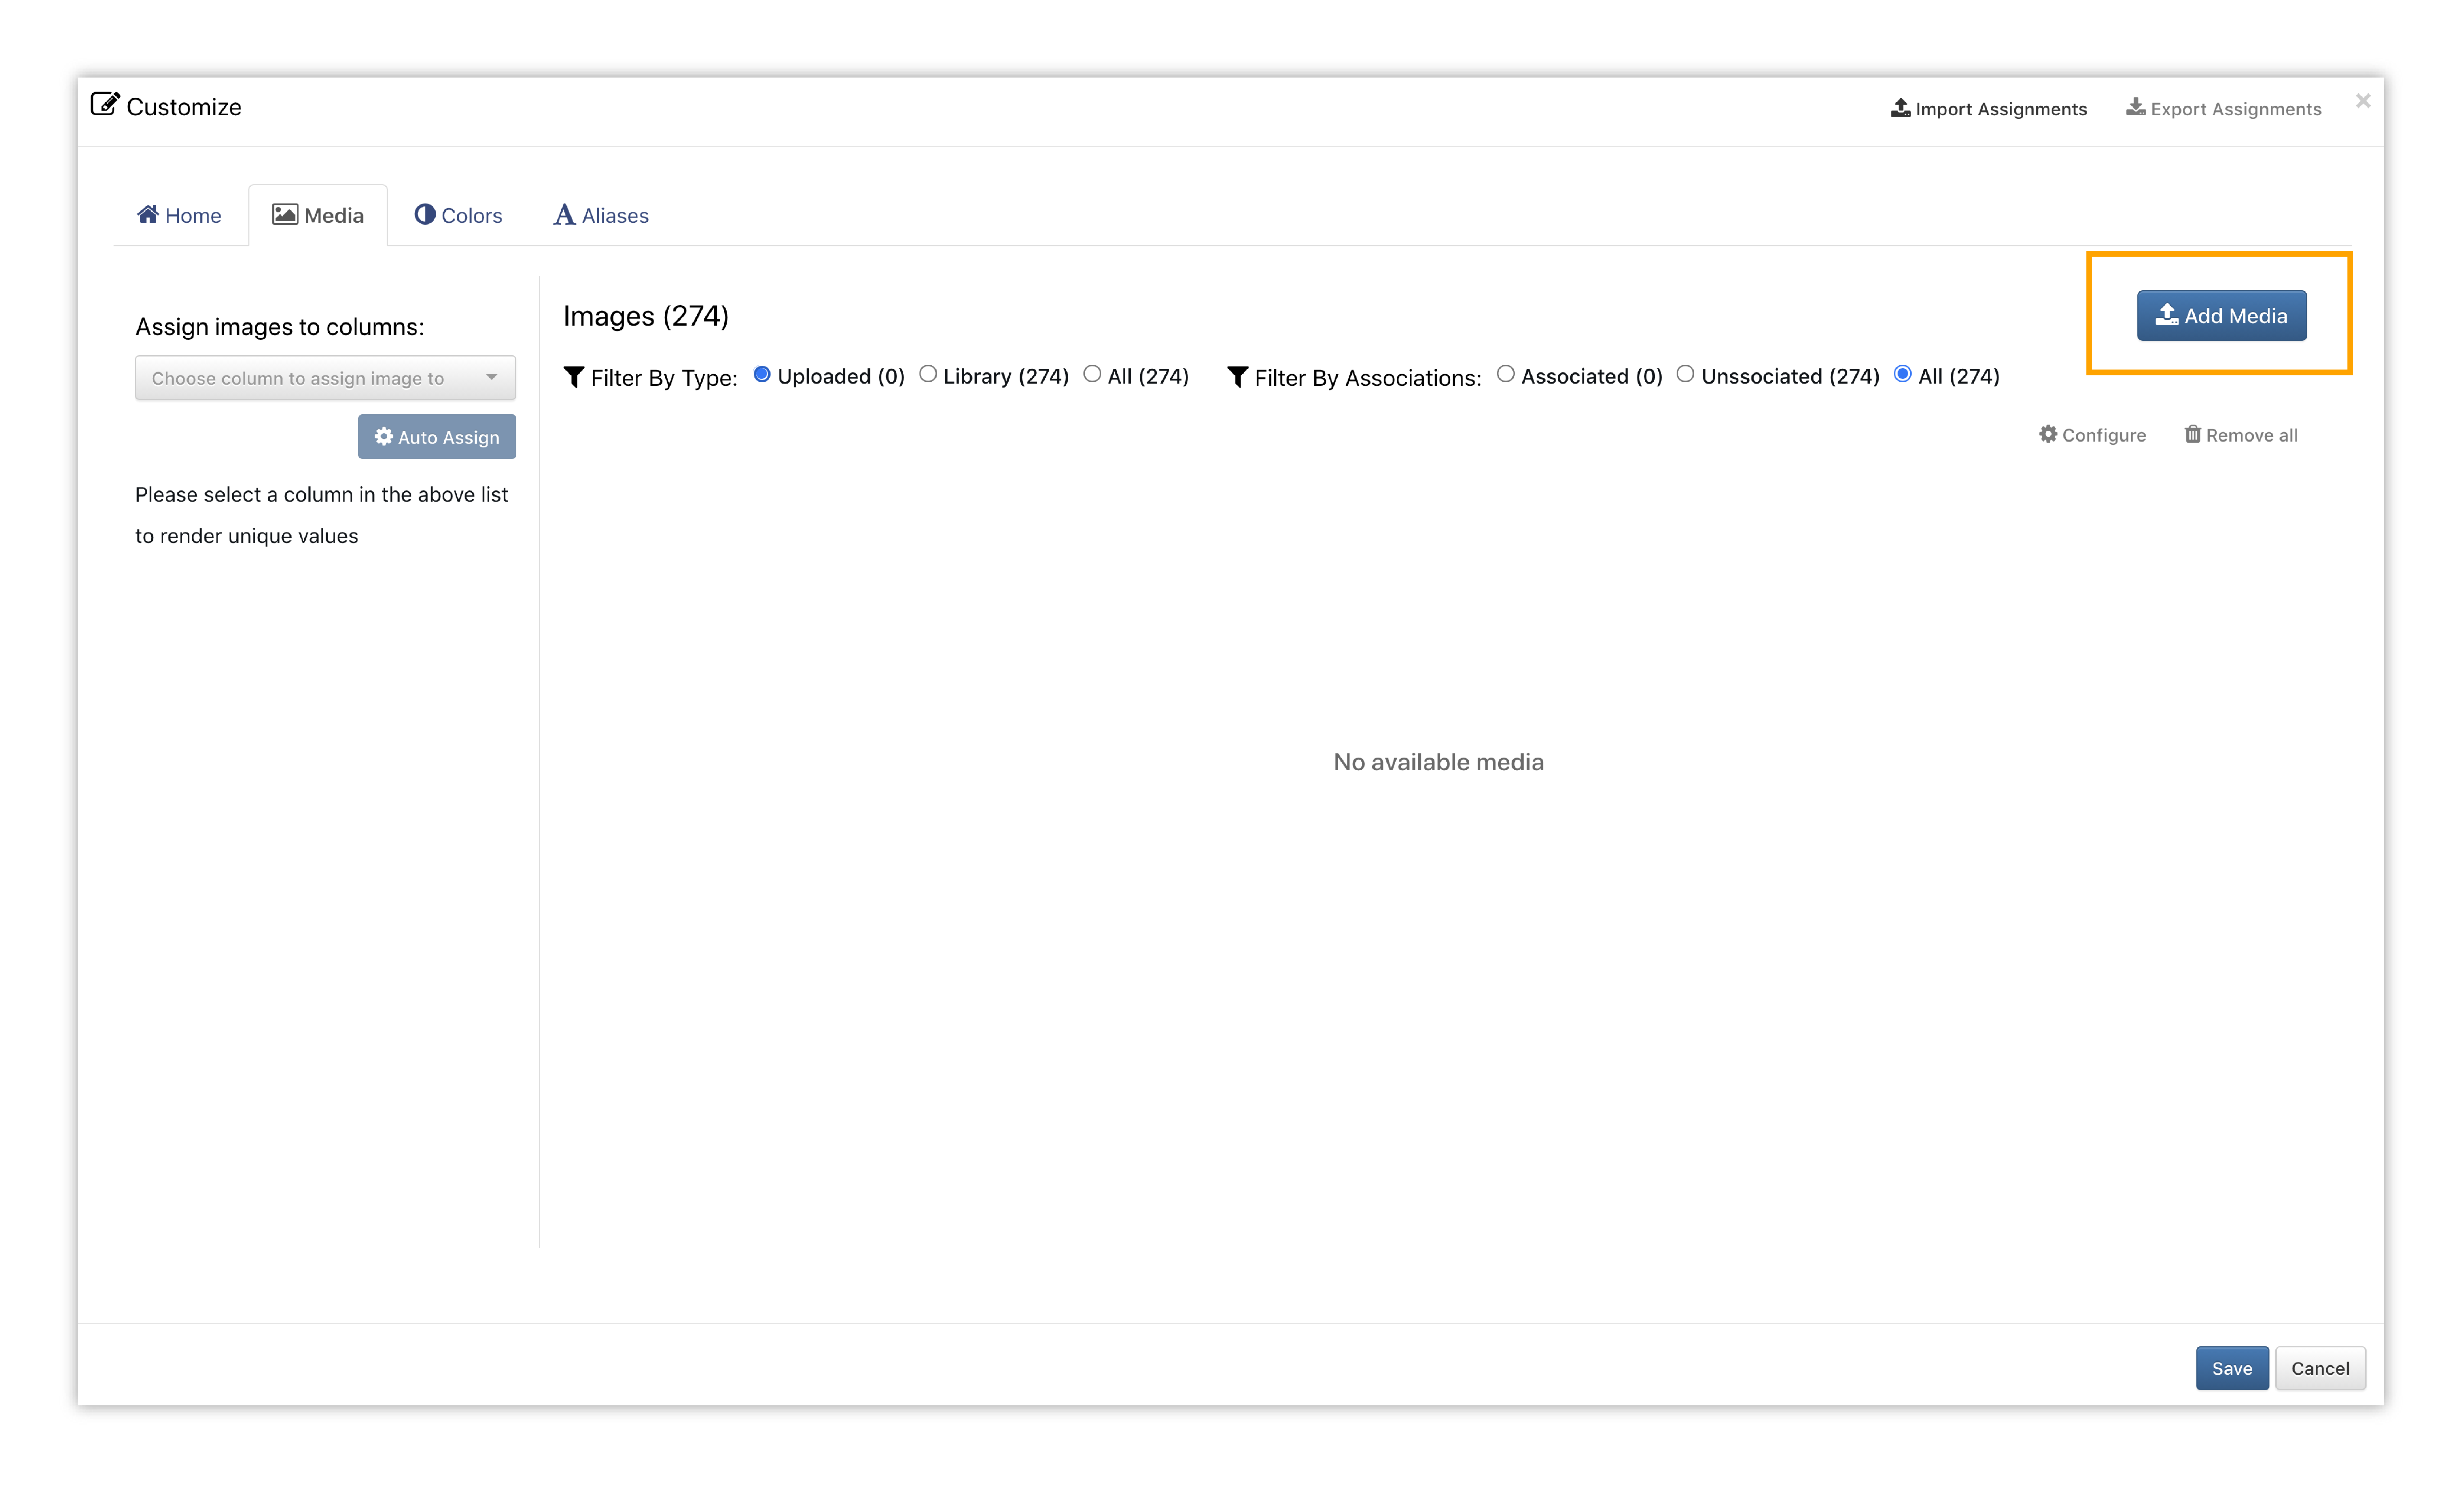
Task: Click 'Assign images to columns:' label
Action: pos(280,327)
